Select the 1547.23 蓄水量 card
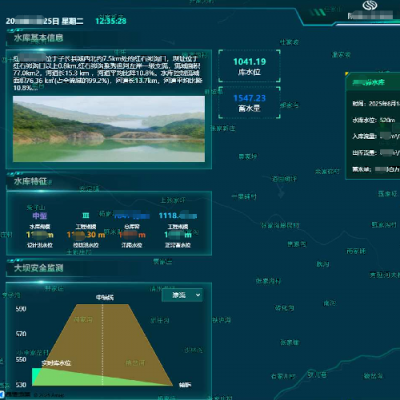Screen dimensions: 400x400 (x=249, y=103)
